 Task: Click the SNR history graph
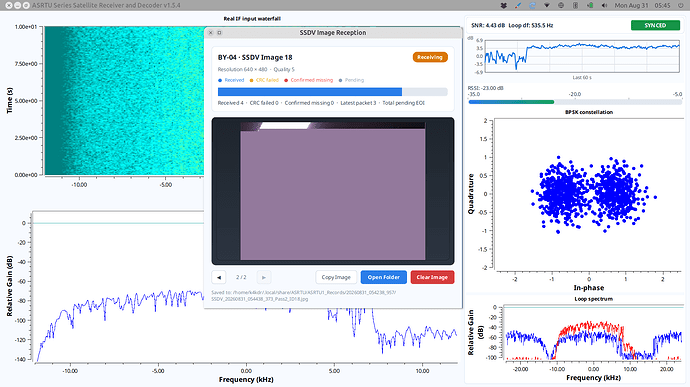tap(582, 56)
